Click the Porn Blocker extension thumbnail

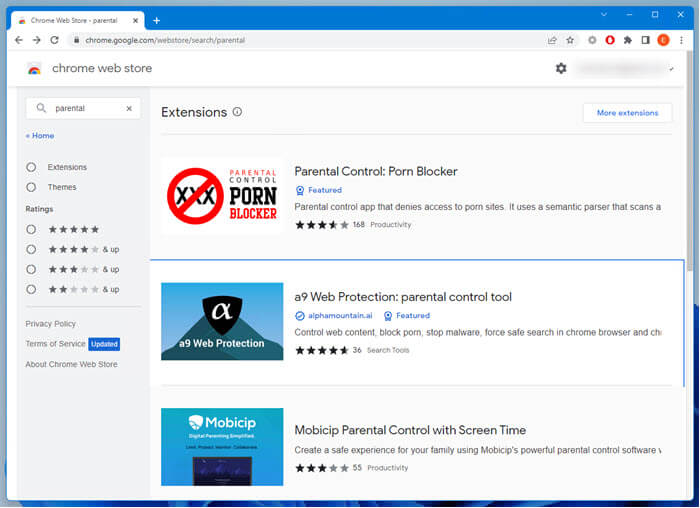[x=222, y=196]
